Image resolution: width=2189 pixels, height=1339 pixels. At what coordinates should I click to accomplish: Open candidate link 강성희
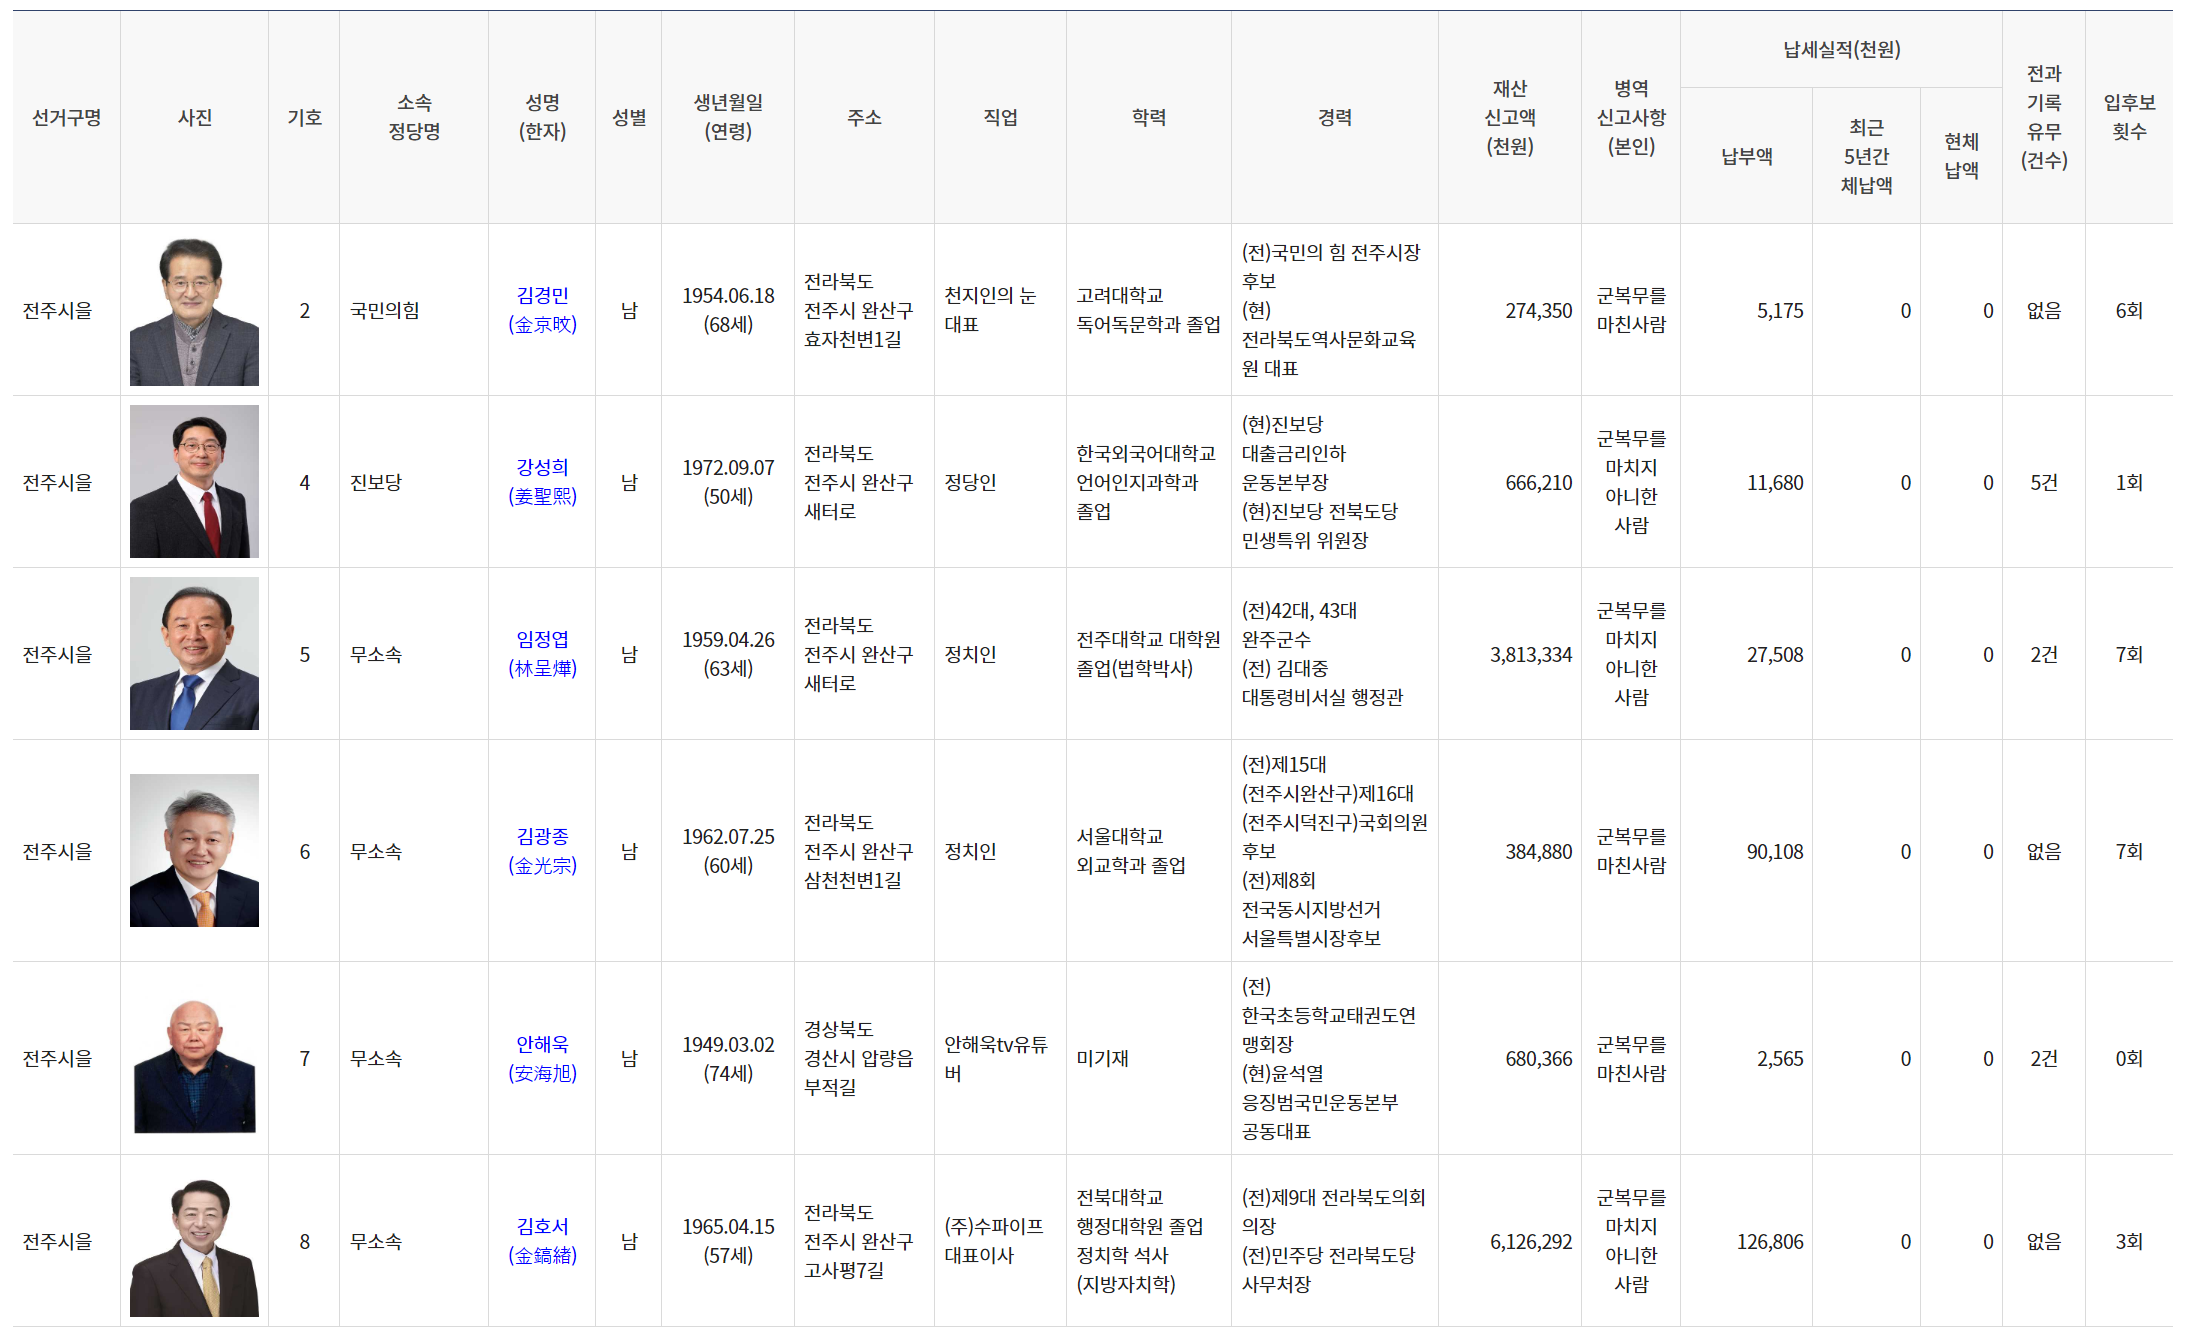(x=542, y=468)
